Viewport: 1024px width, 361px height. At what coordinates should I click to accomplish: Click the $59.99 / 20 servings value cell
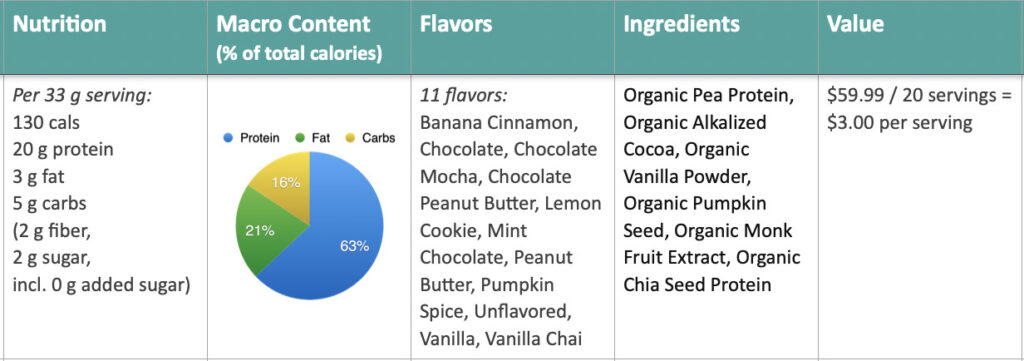click(x=920, y=109)
